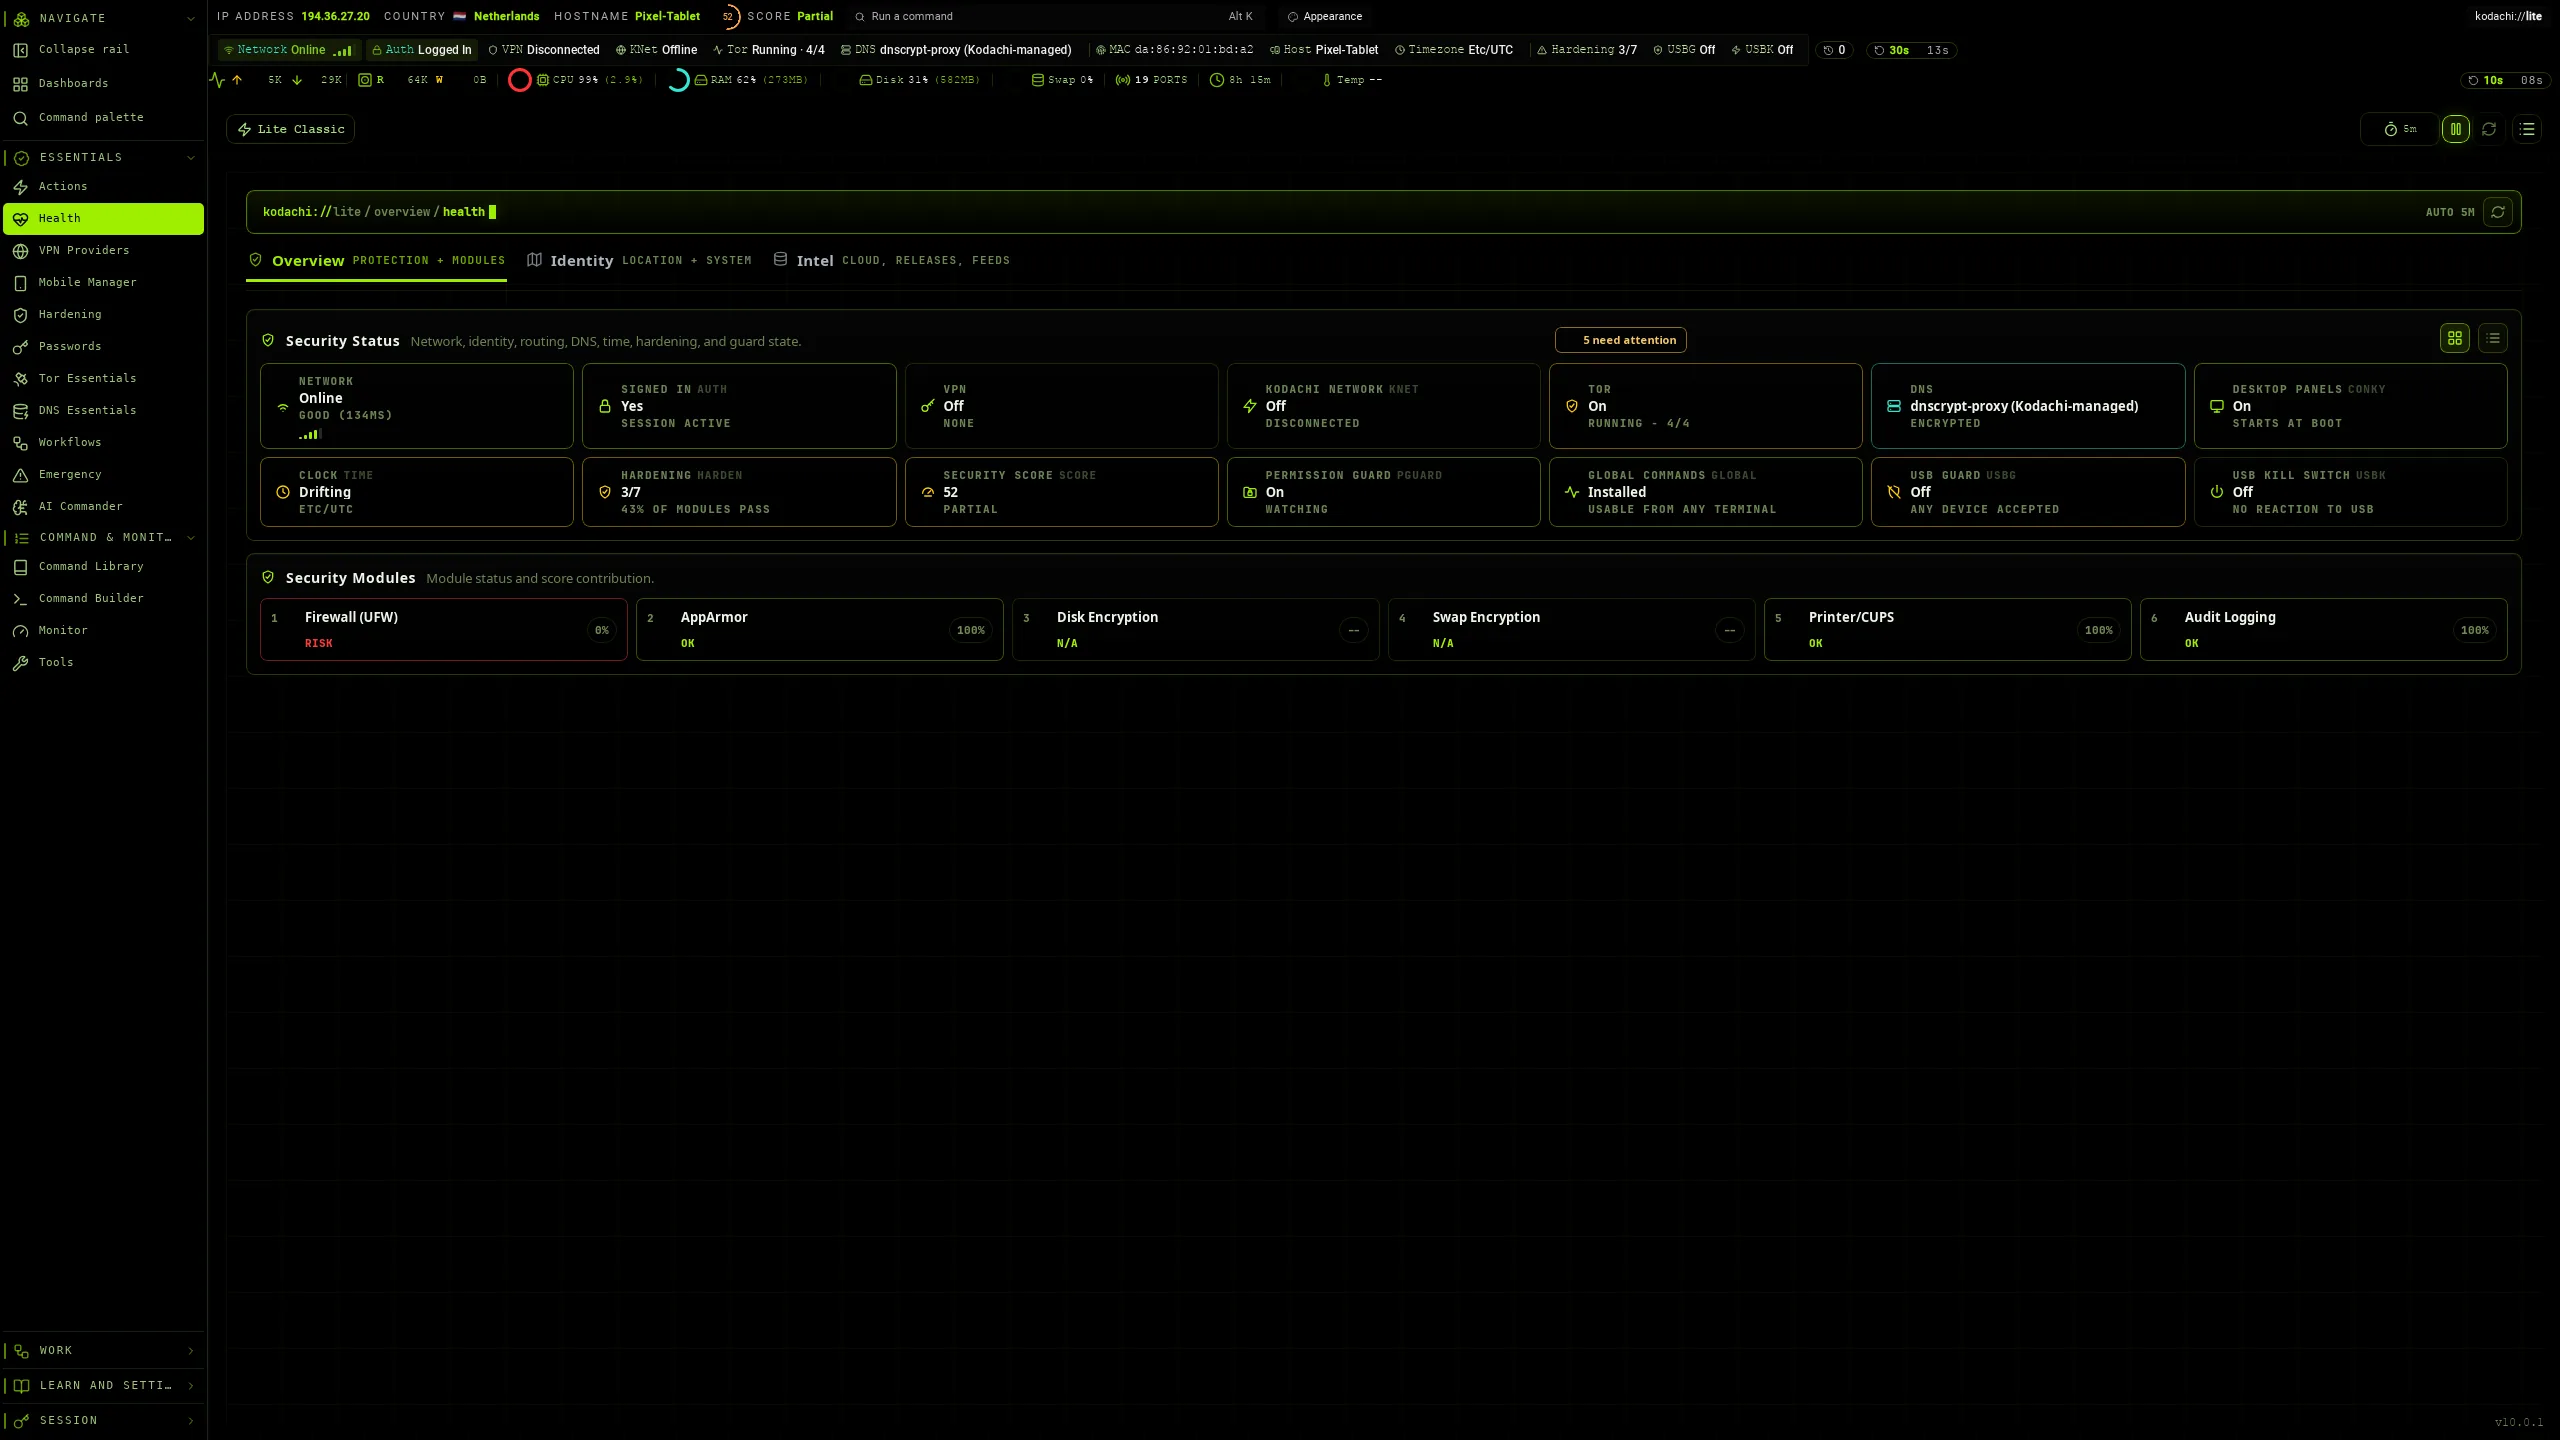This screenshot has width=2560, height=1440.
Task: Open the Command palette
Action: click(x=104, y=118)
